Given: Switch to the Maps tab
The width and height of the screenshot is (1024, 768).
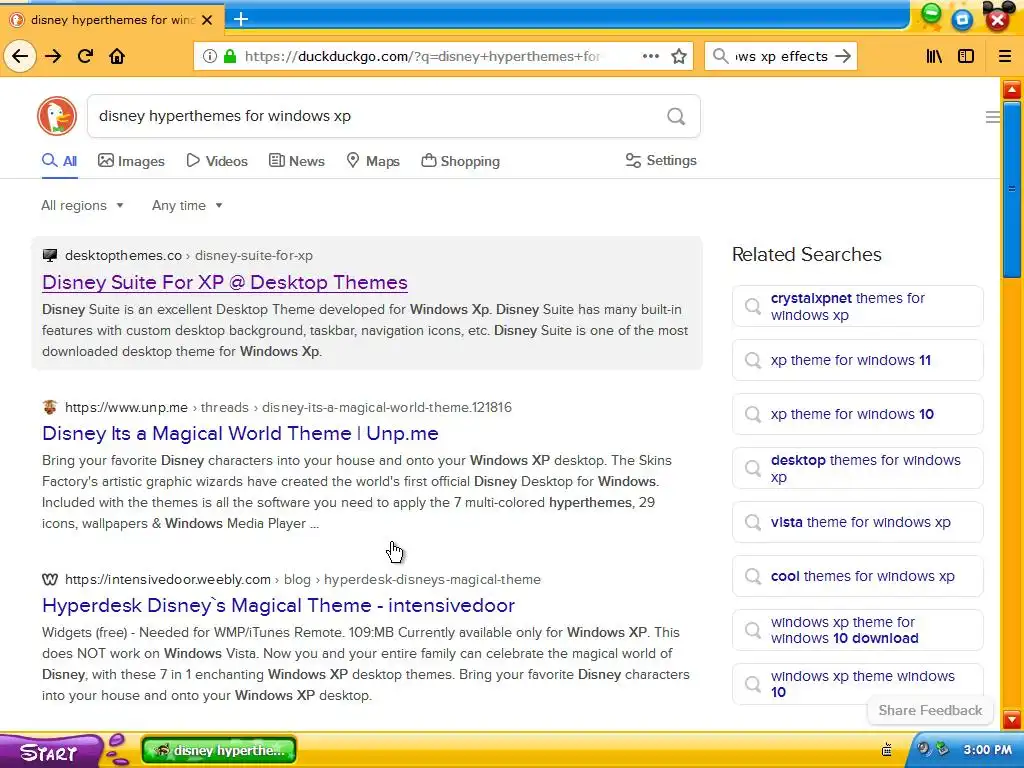Looking at the screenshot, I should pyautogui.click(x=373, y=161).
